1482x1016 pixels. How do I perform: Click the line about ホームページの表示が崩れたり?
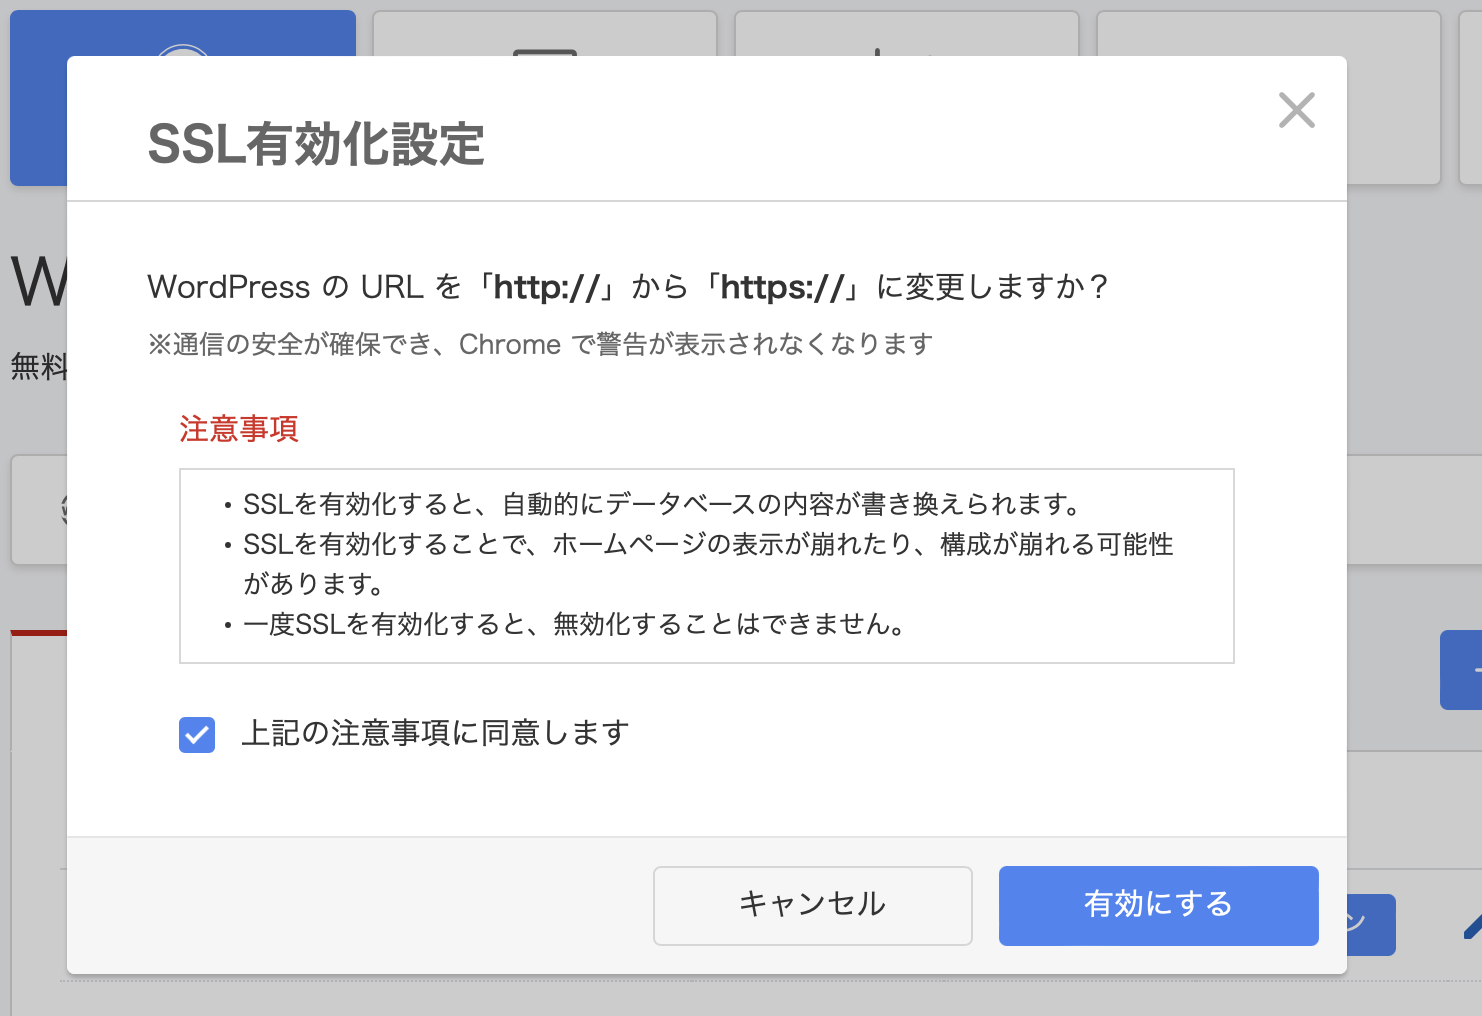pos(708,564)
